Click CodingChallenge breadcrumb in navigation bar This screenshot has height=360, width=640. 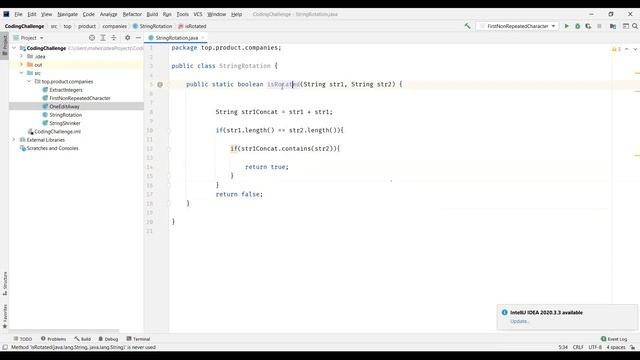24,26
